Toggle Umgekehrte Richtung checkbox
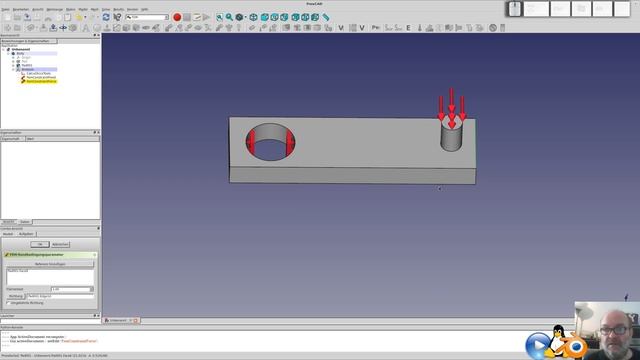Image resolution: width=640 pixels, height=360 pixels. (9, 303)
